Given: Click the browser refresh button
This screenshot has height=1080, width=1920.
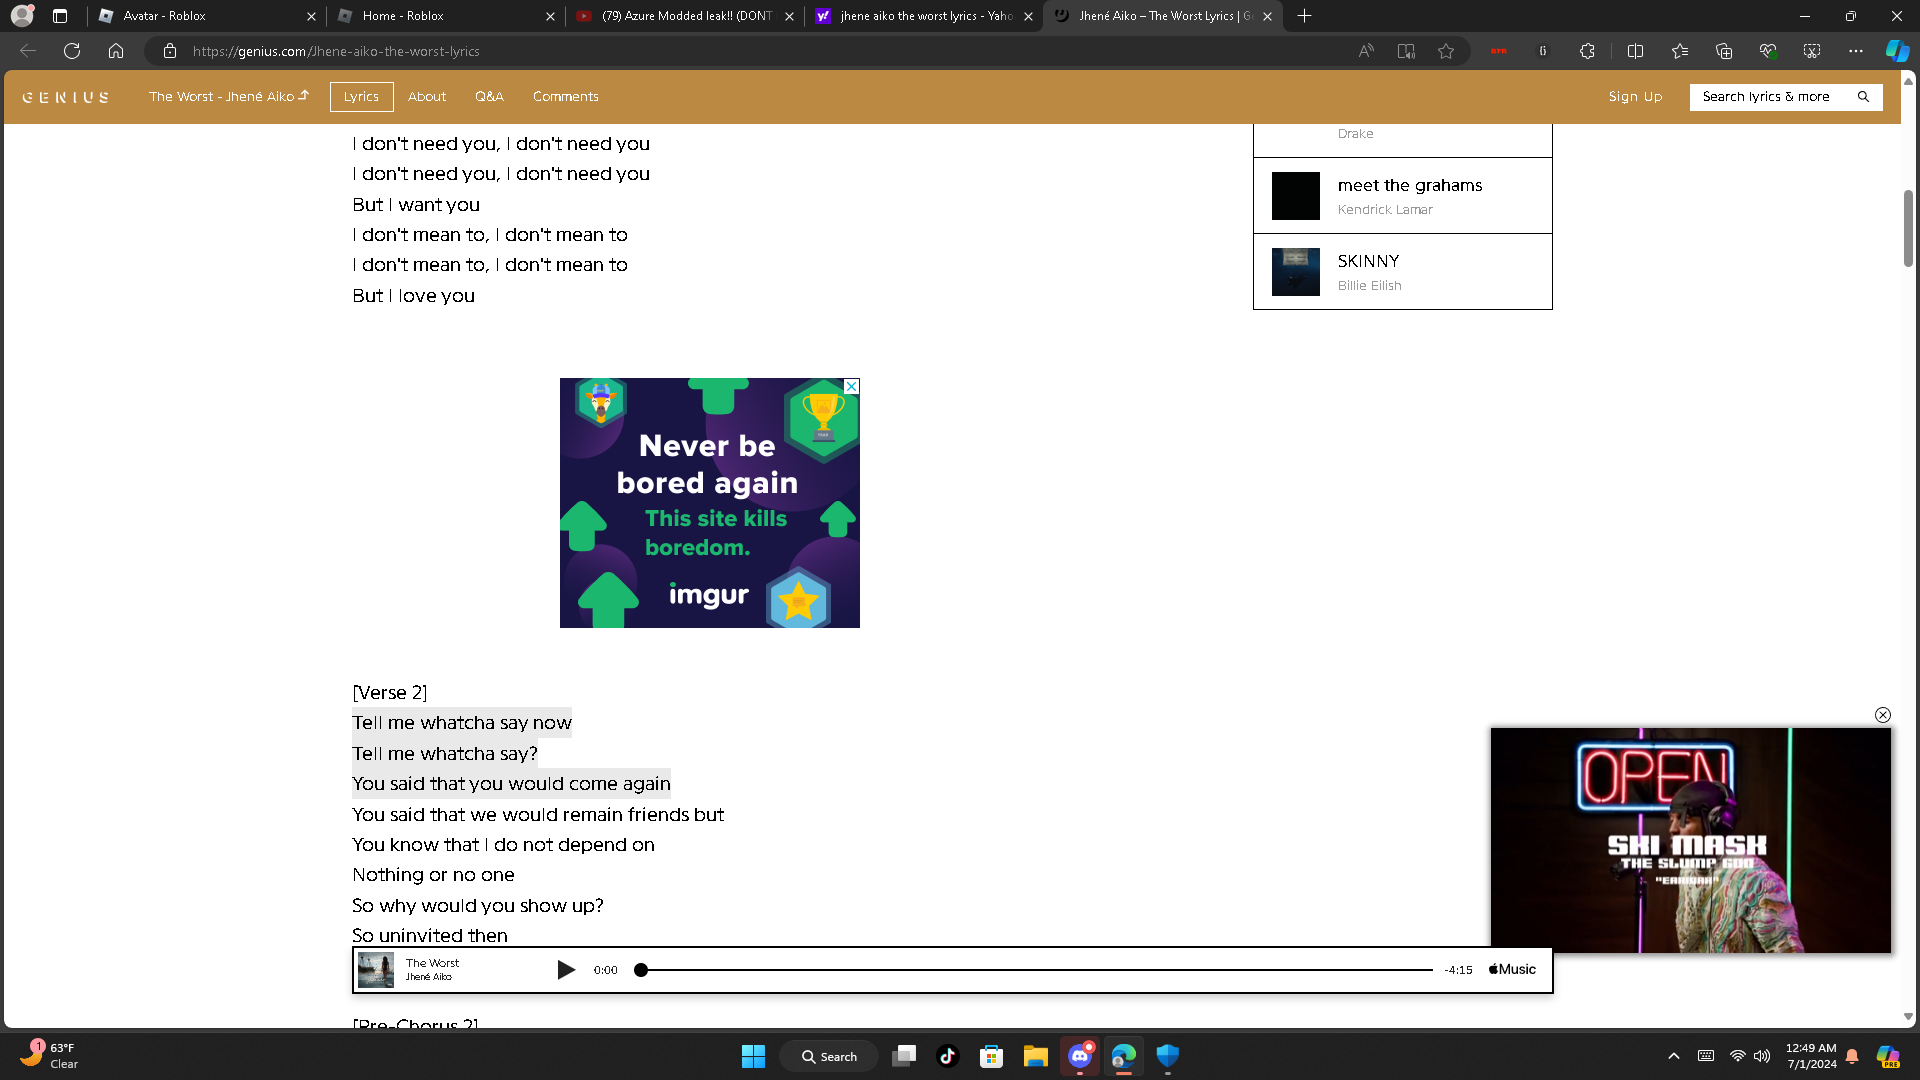Looking at the screenshot, I should pos(72,51).
